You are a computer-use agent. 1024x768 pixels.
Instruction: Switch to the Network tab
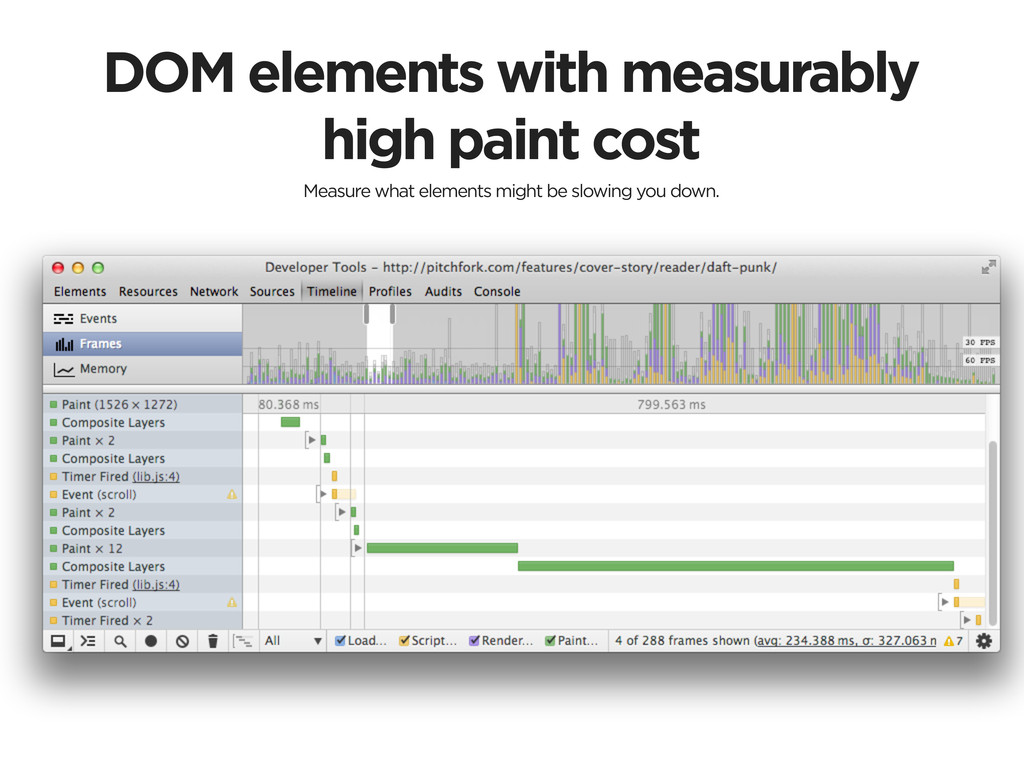214,292
